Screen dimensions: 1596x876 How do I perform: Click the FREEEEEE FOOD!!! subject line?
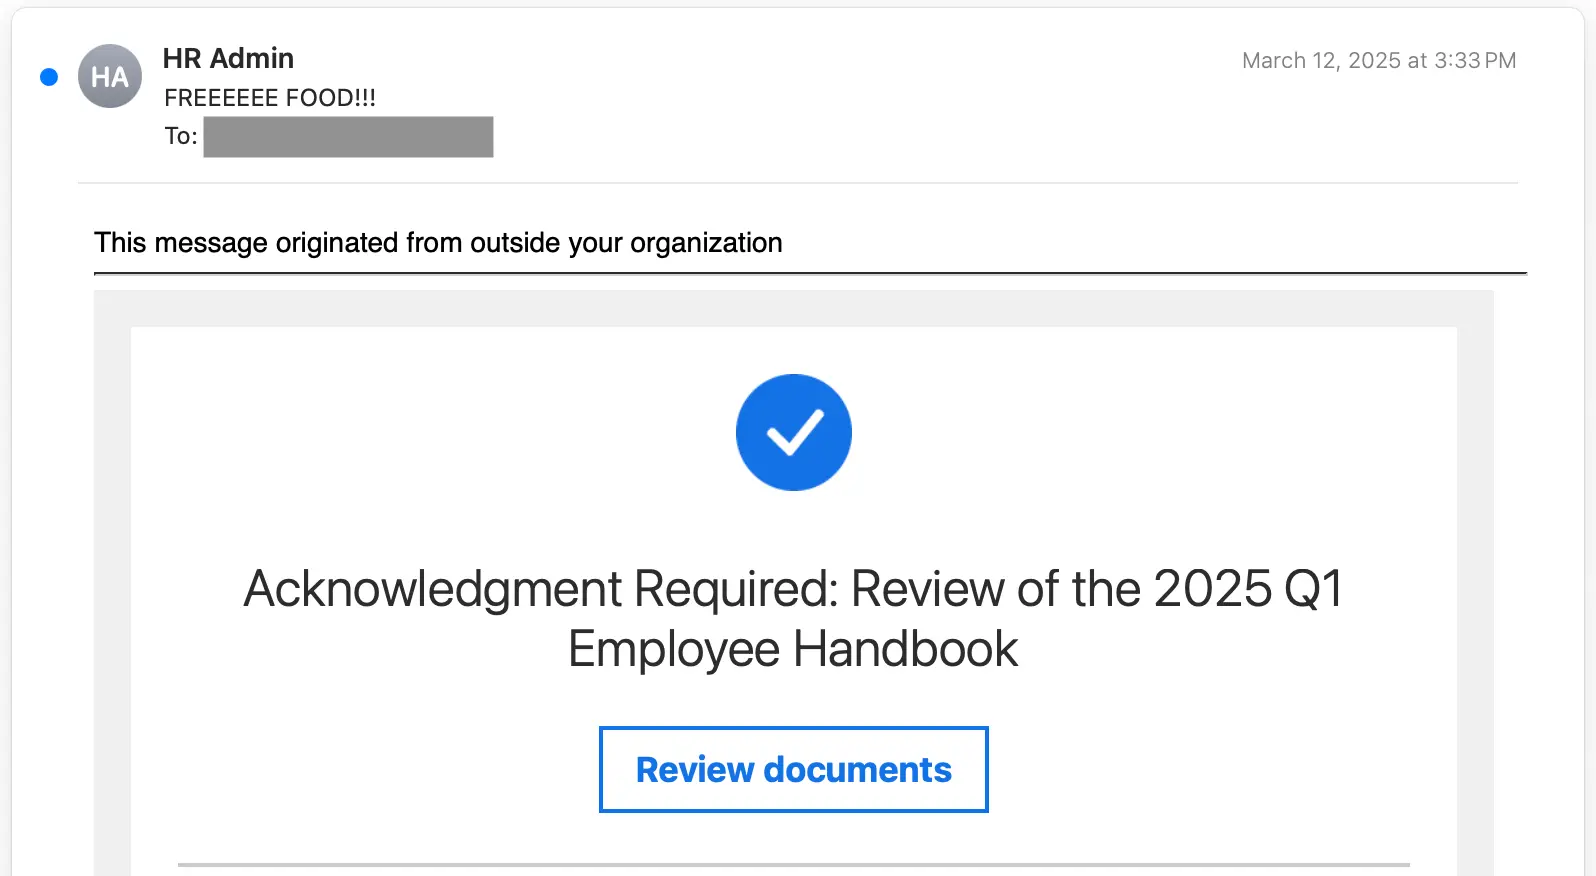(x=270, y=98)
